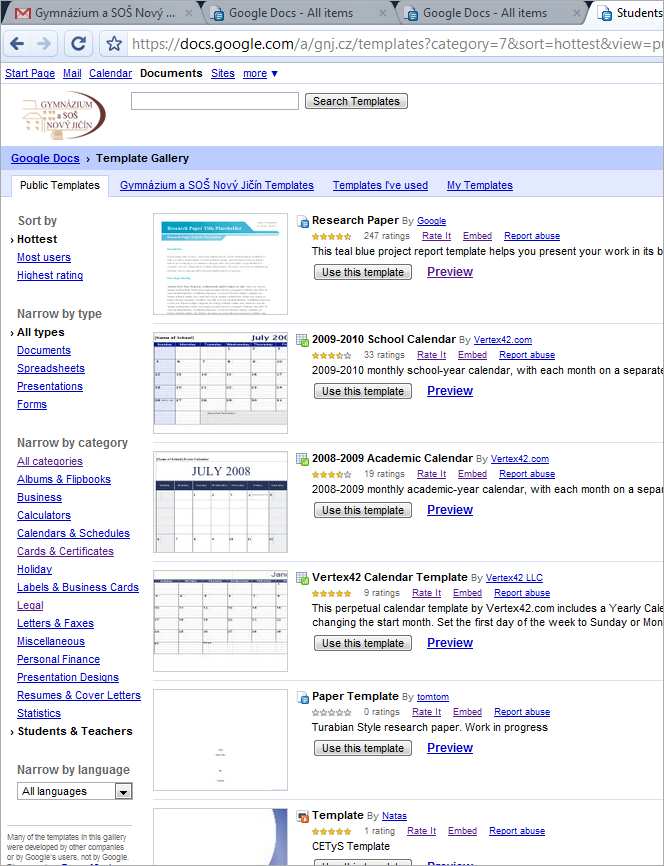Use the 2009-2010 School Calendar template
The image size is (664, 866).
tap(363, 391)
